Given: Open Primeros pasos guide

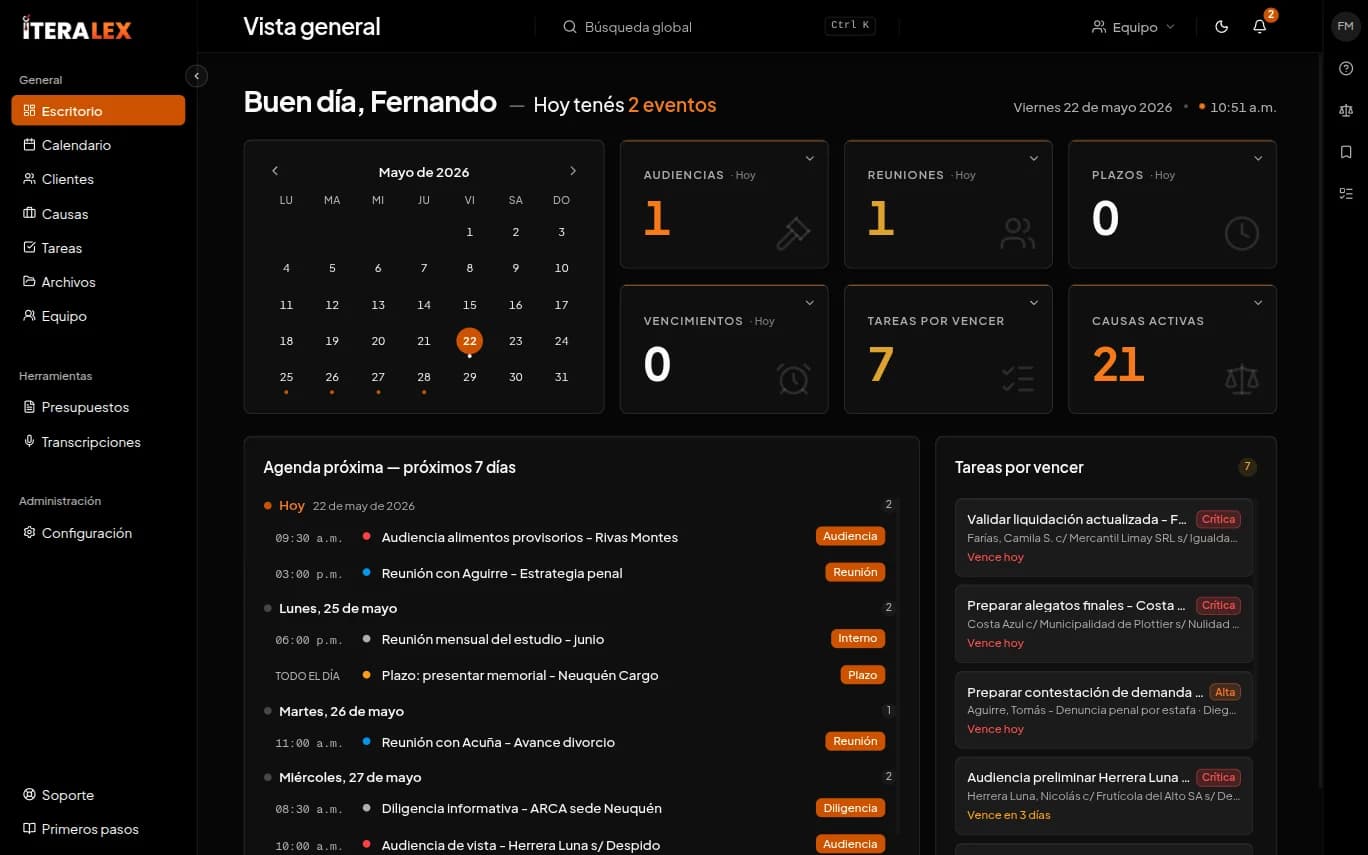Looking at the screenshot, I should (x=98, y=829).
